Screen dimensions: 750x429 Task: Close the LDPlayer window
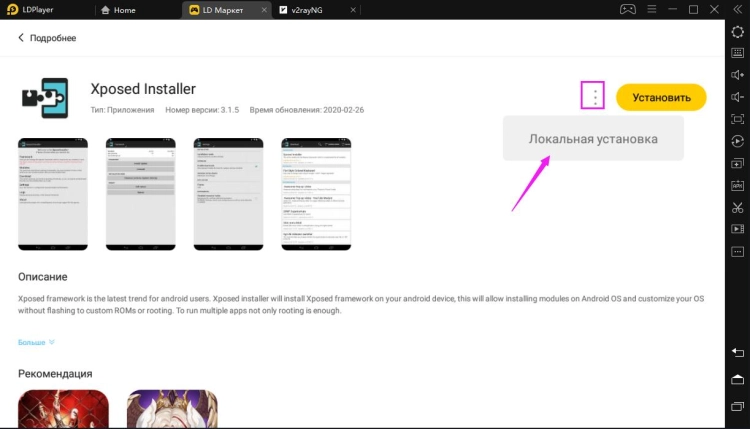[714, 9]
